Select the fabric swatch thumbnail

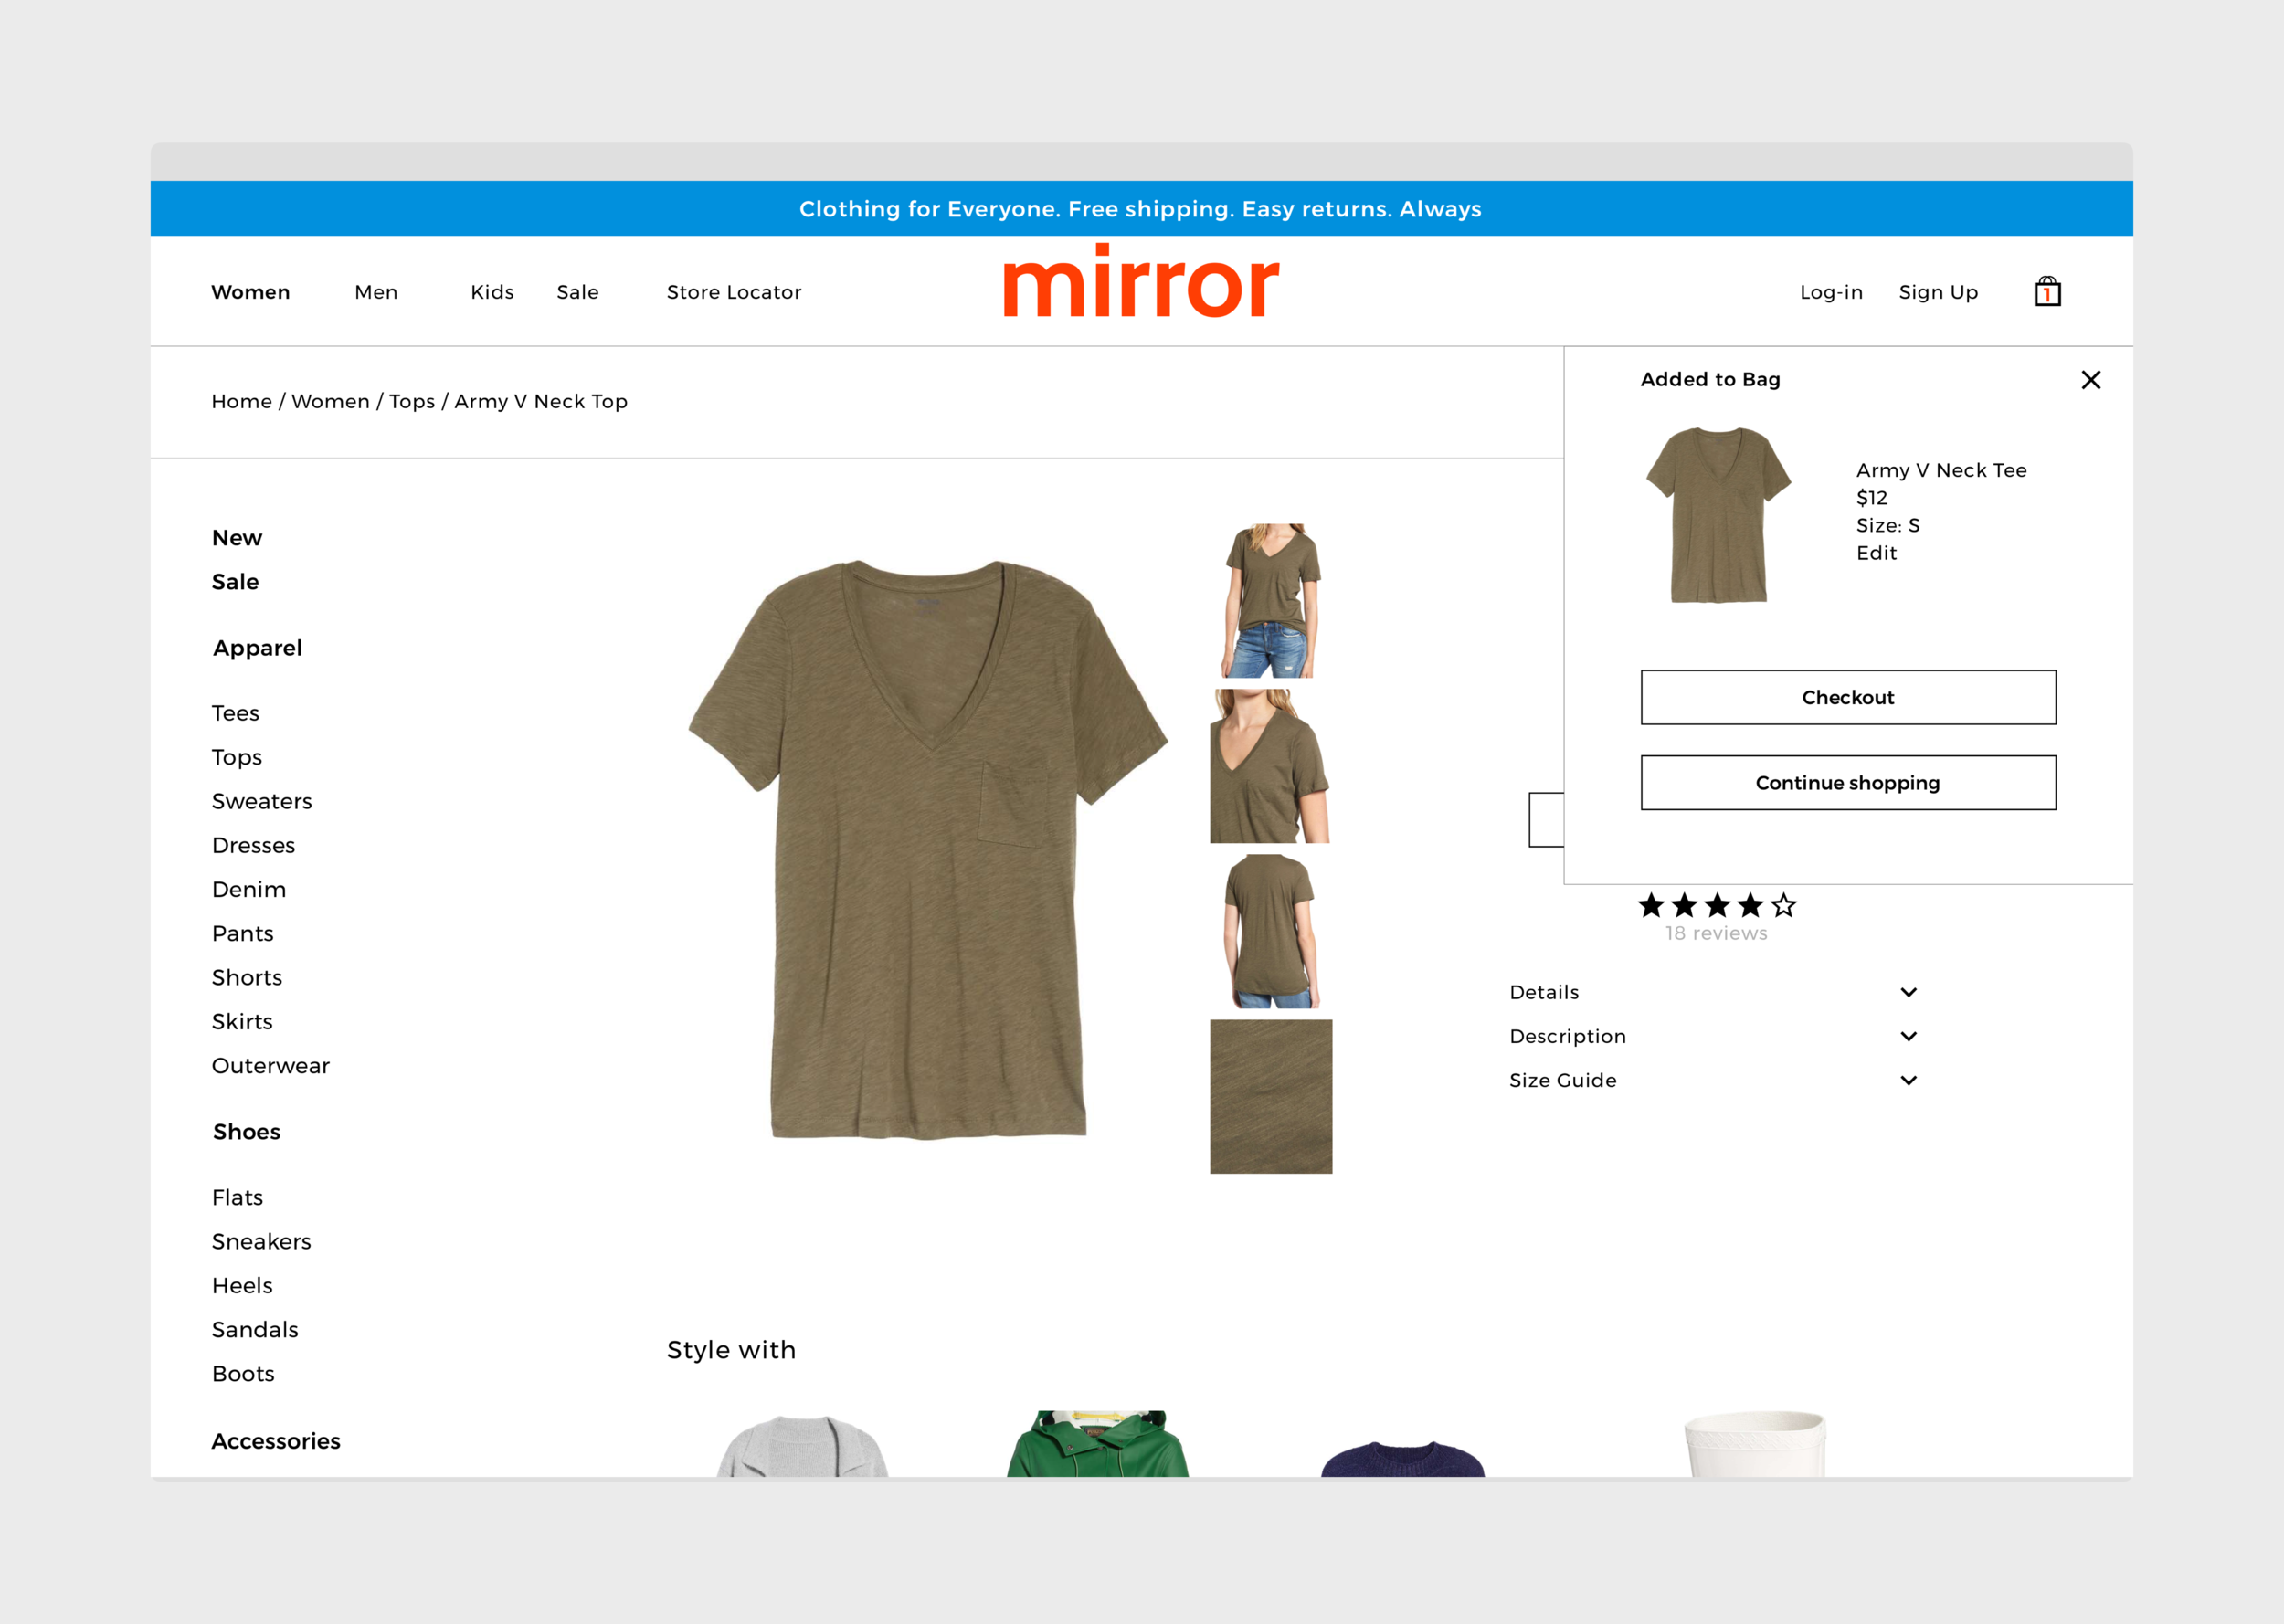point(1270,1096)
